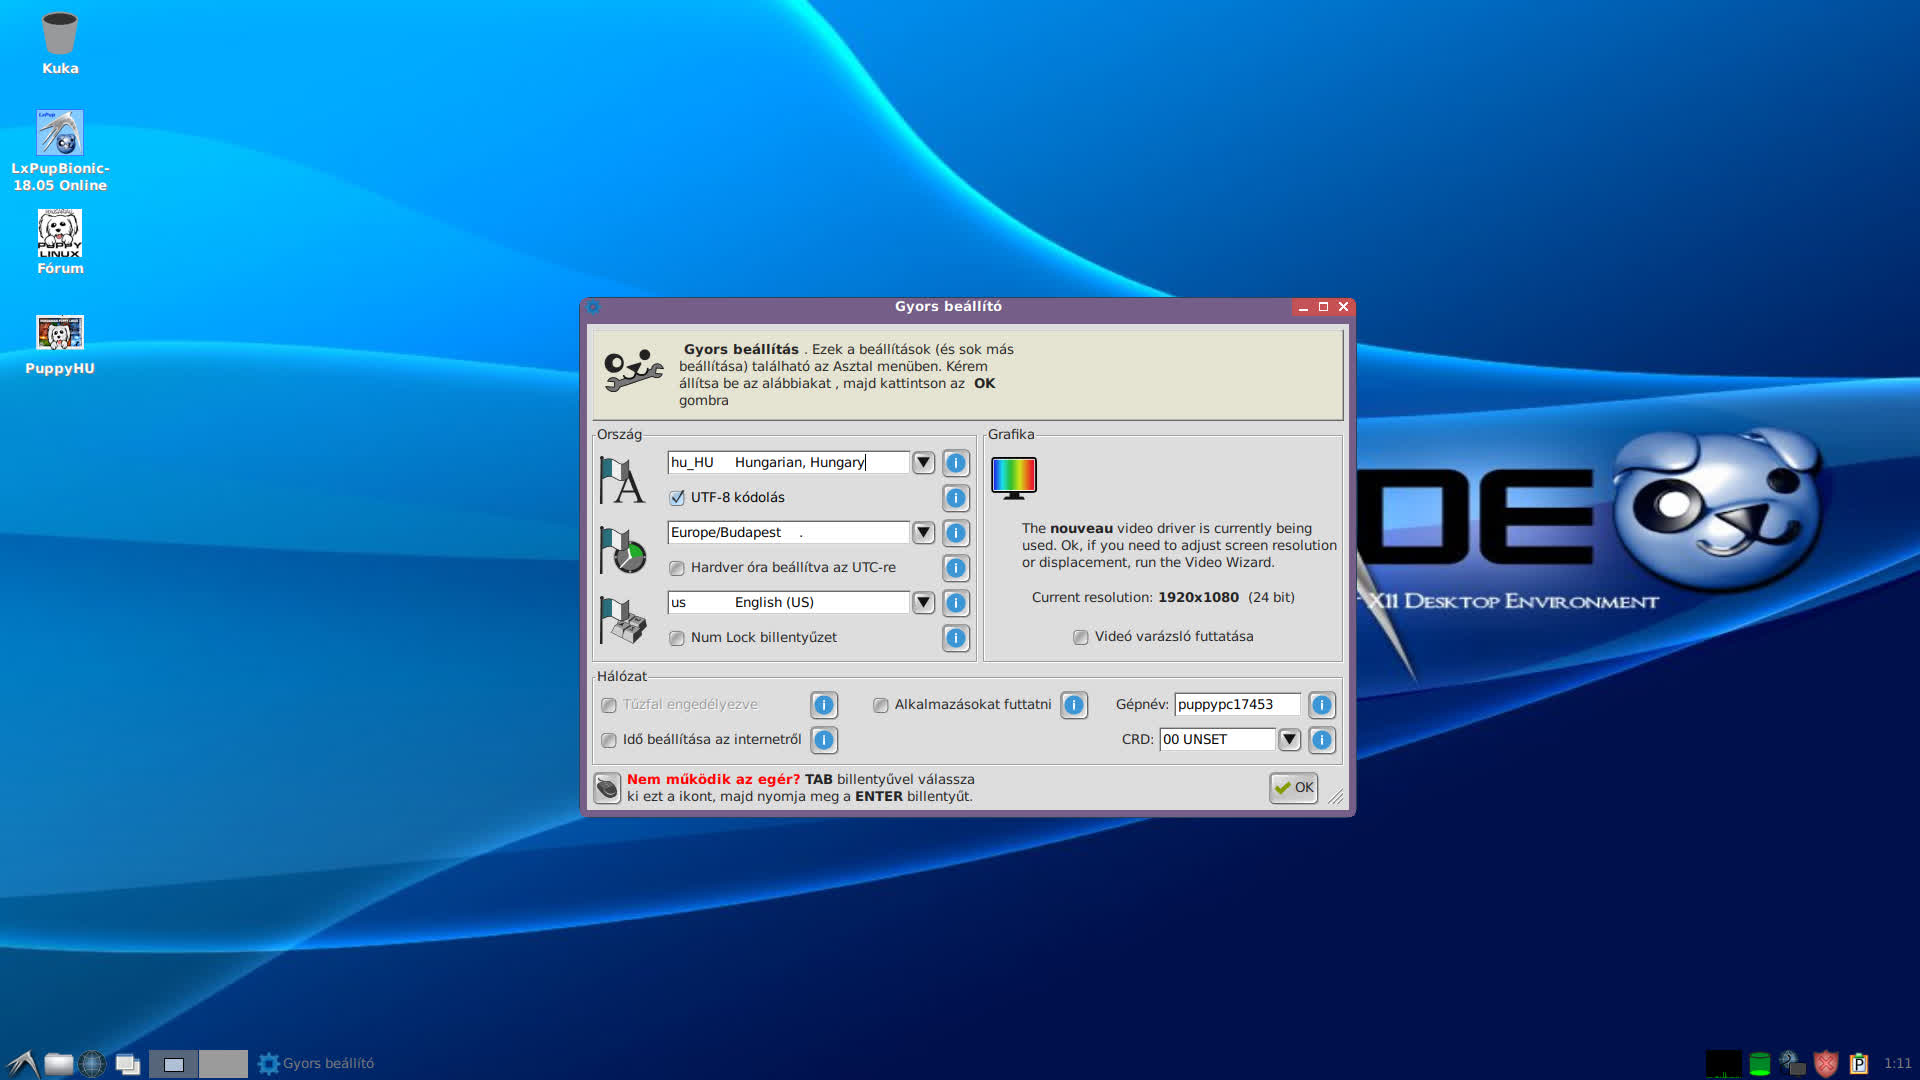Click the Europe/Budapest timezone text field
Viewport: 1920px width, 1080px height.
pyautogui.click(x=788, y=533)
